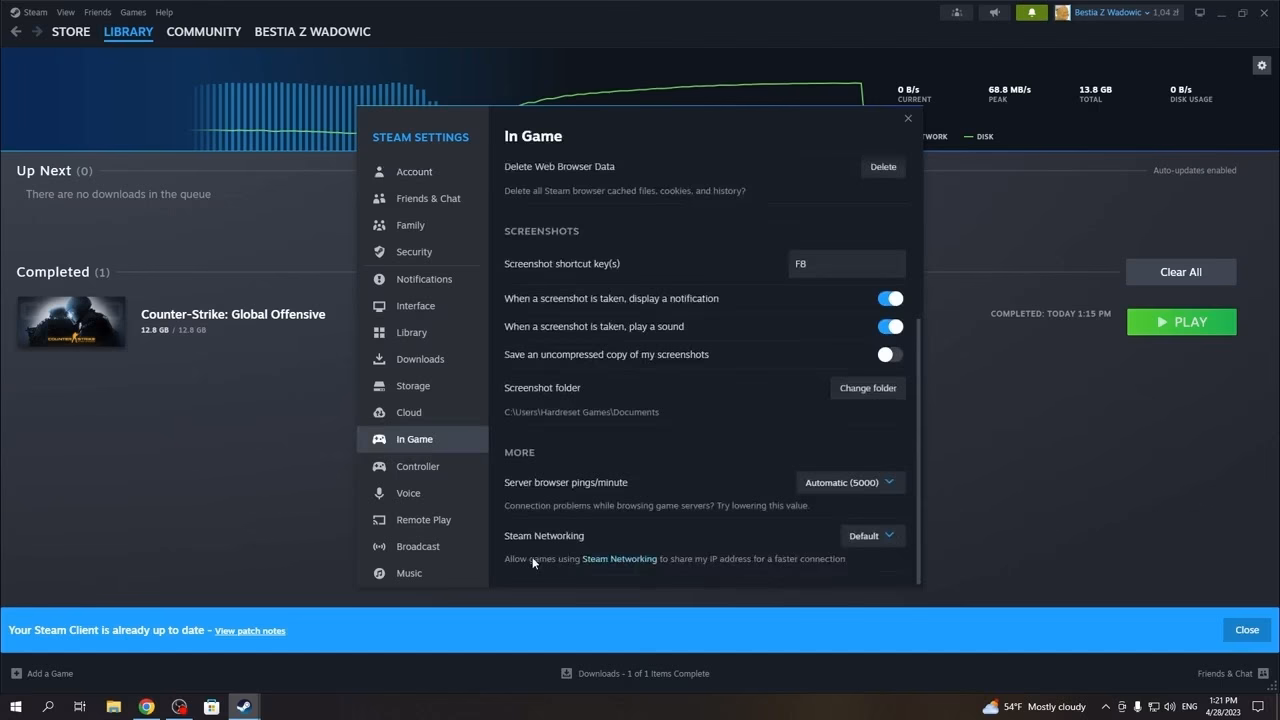Screen dimensions: 1280x720
Task: Click the announcements megaphone icon
Action: pyautogui.click(x=994, y=13)
